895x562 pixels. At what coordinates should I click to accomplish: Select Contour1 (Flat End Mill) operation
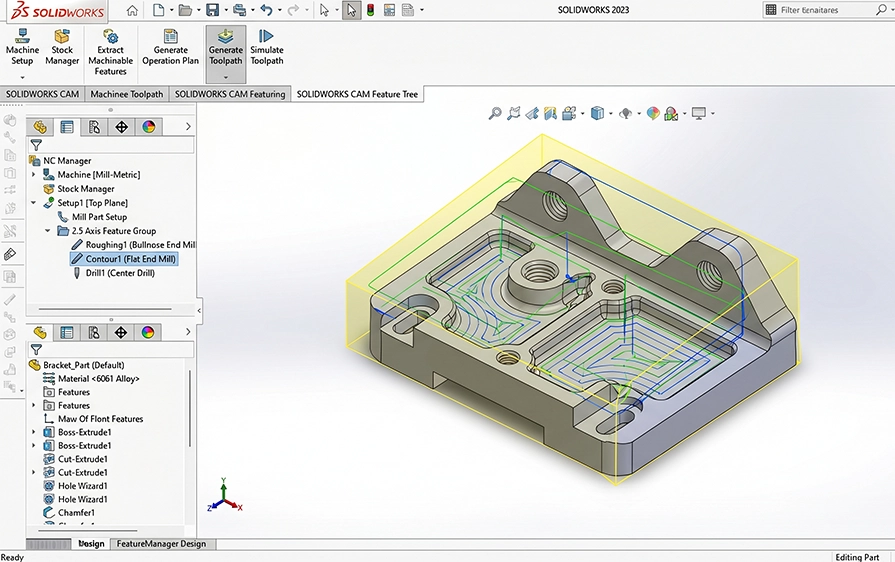coord(124,259)
